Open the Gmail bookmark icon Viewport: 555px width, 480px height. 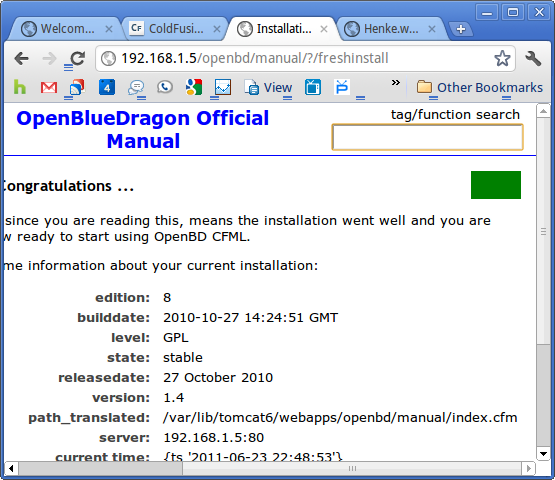tap(49, 87)
